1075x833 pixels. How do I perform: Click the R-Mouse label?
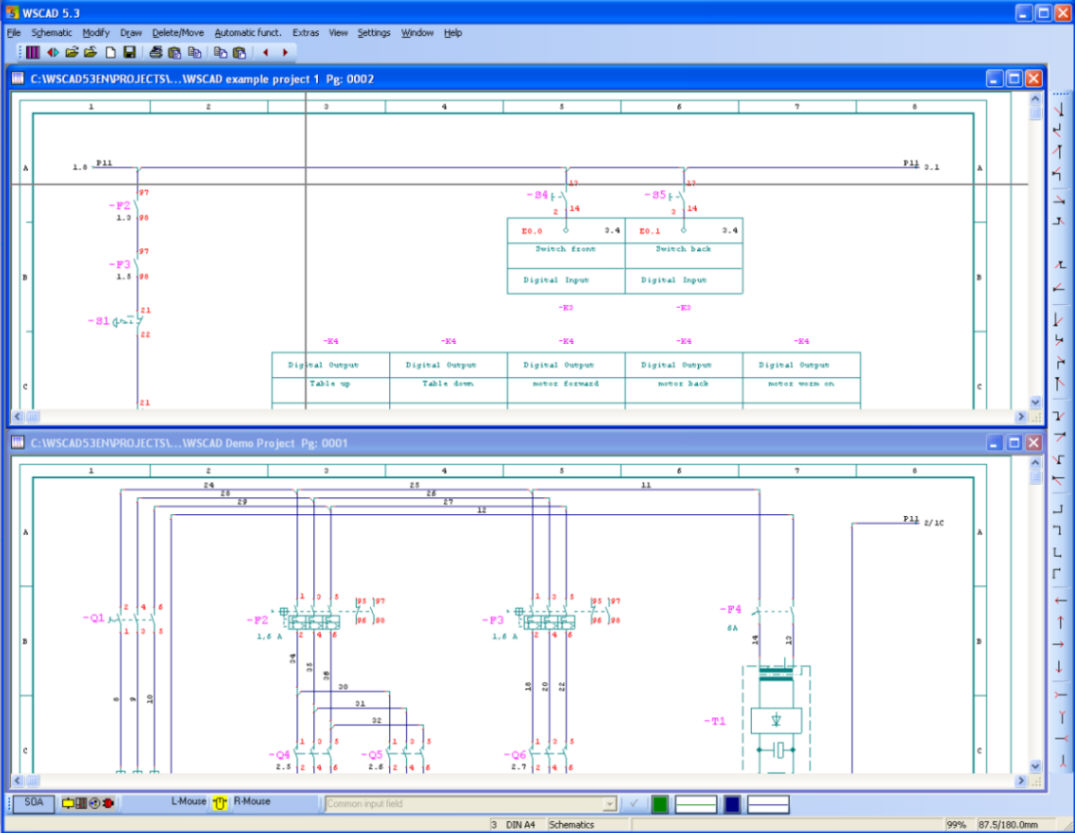pyautogui.click(x=252, y=801)
